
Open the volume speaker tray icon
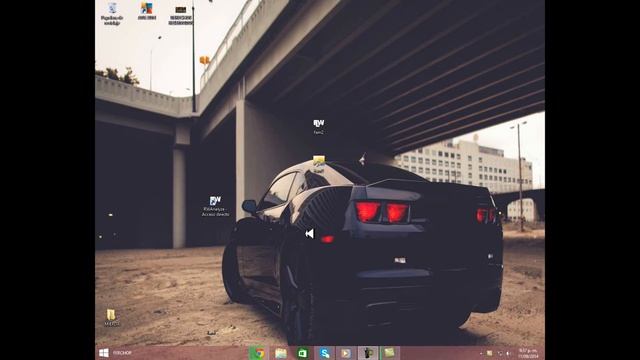click(509, 353)
